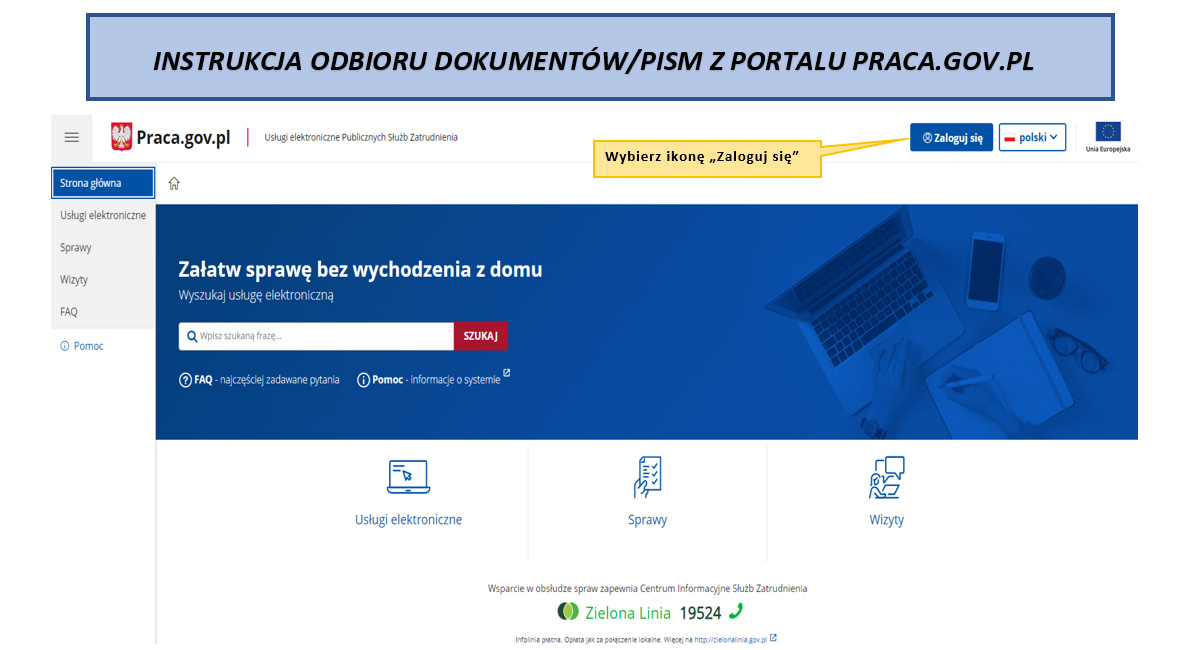
Task: Click the Wizyty tile label
Action: 886,520
